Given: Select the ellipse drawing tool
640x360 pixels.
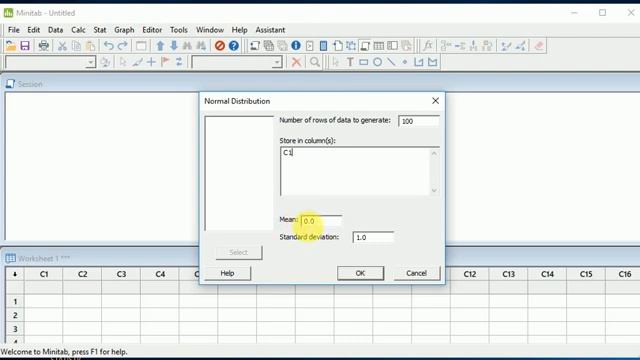Looking at the screenshot, I should (x=378, y=62).
